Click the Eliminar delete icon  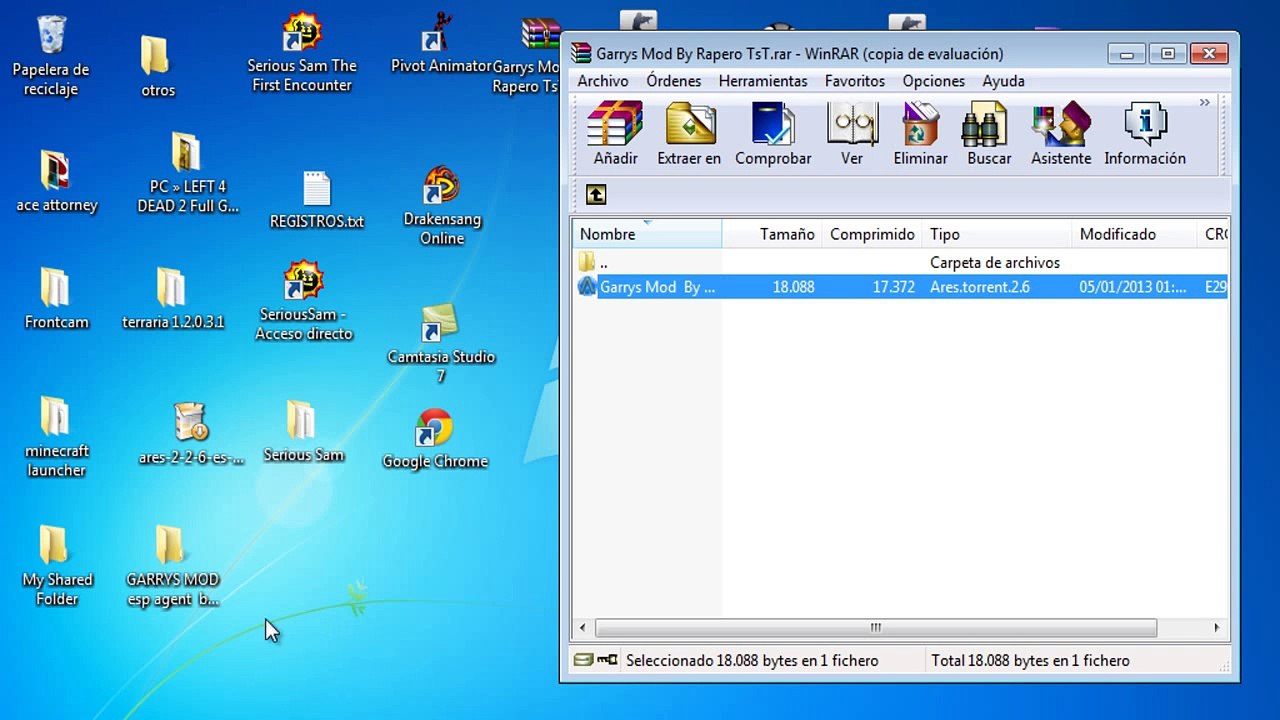click(920, 133)
